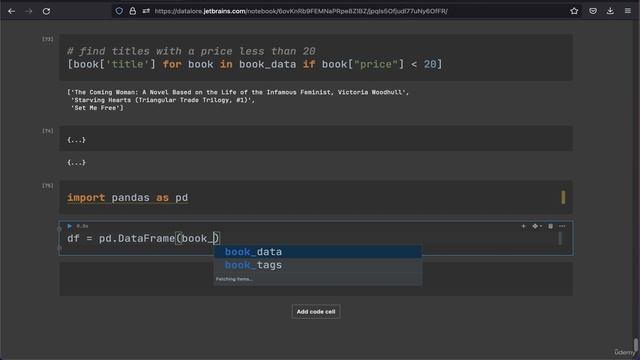Open the site permissions icon in address bar
The image size is (640, 360).
(x=146, y=11)
